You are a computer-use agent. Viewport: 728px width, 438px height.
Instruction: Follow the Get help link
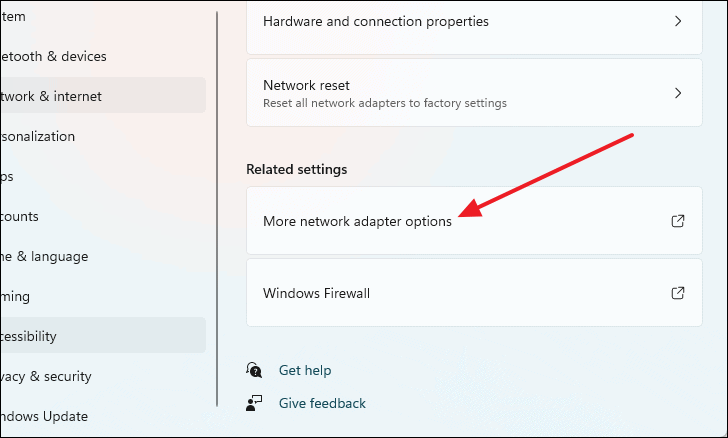coord(305,370)
